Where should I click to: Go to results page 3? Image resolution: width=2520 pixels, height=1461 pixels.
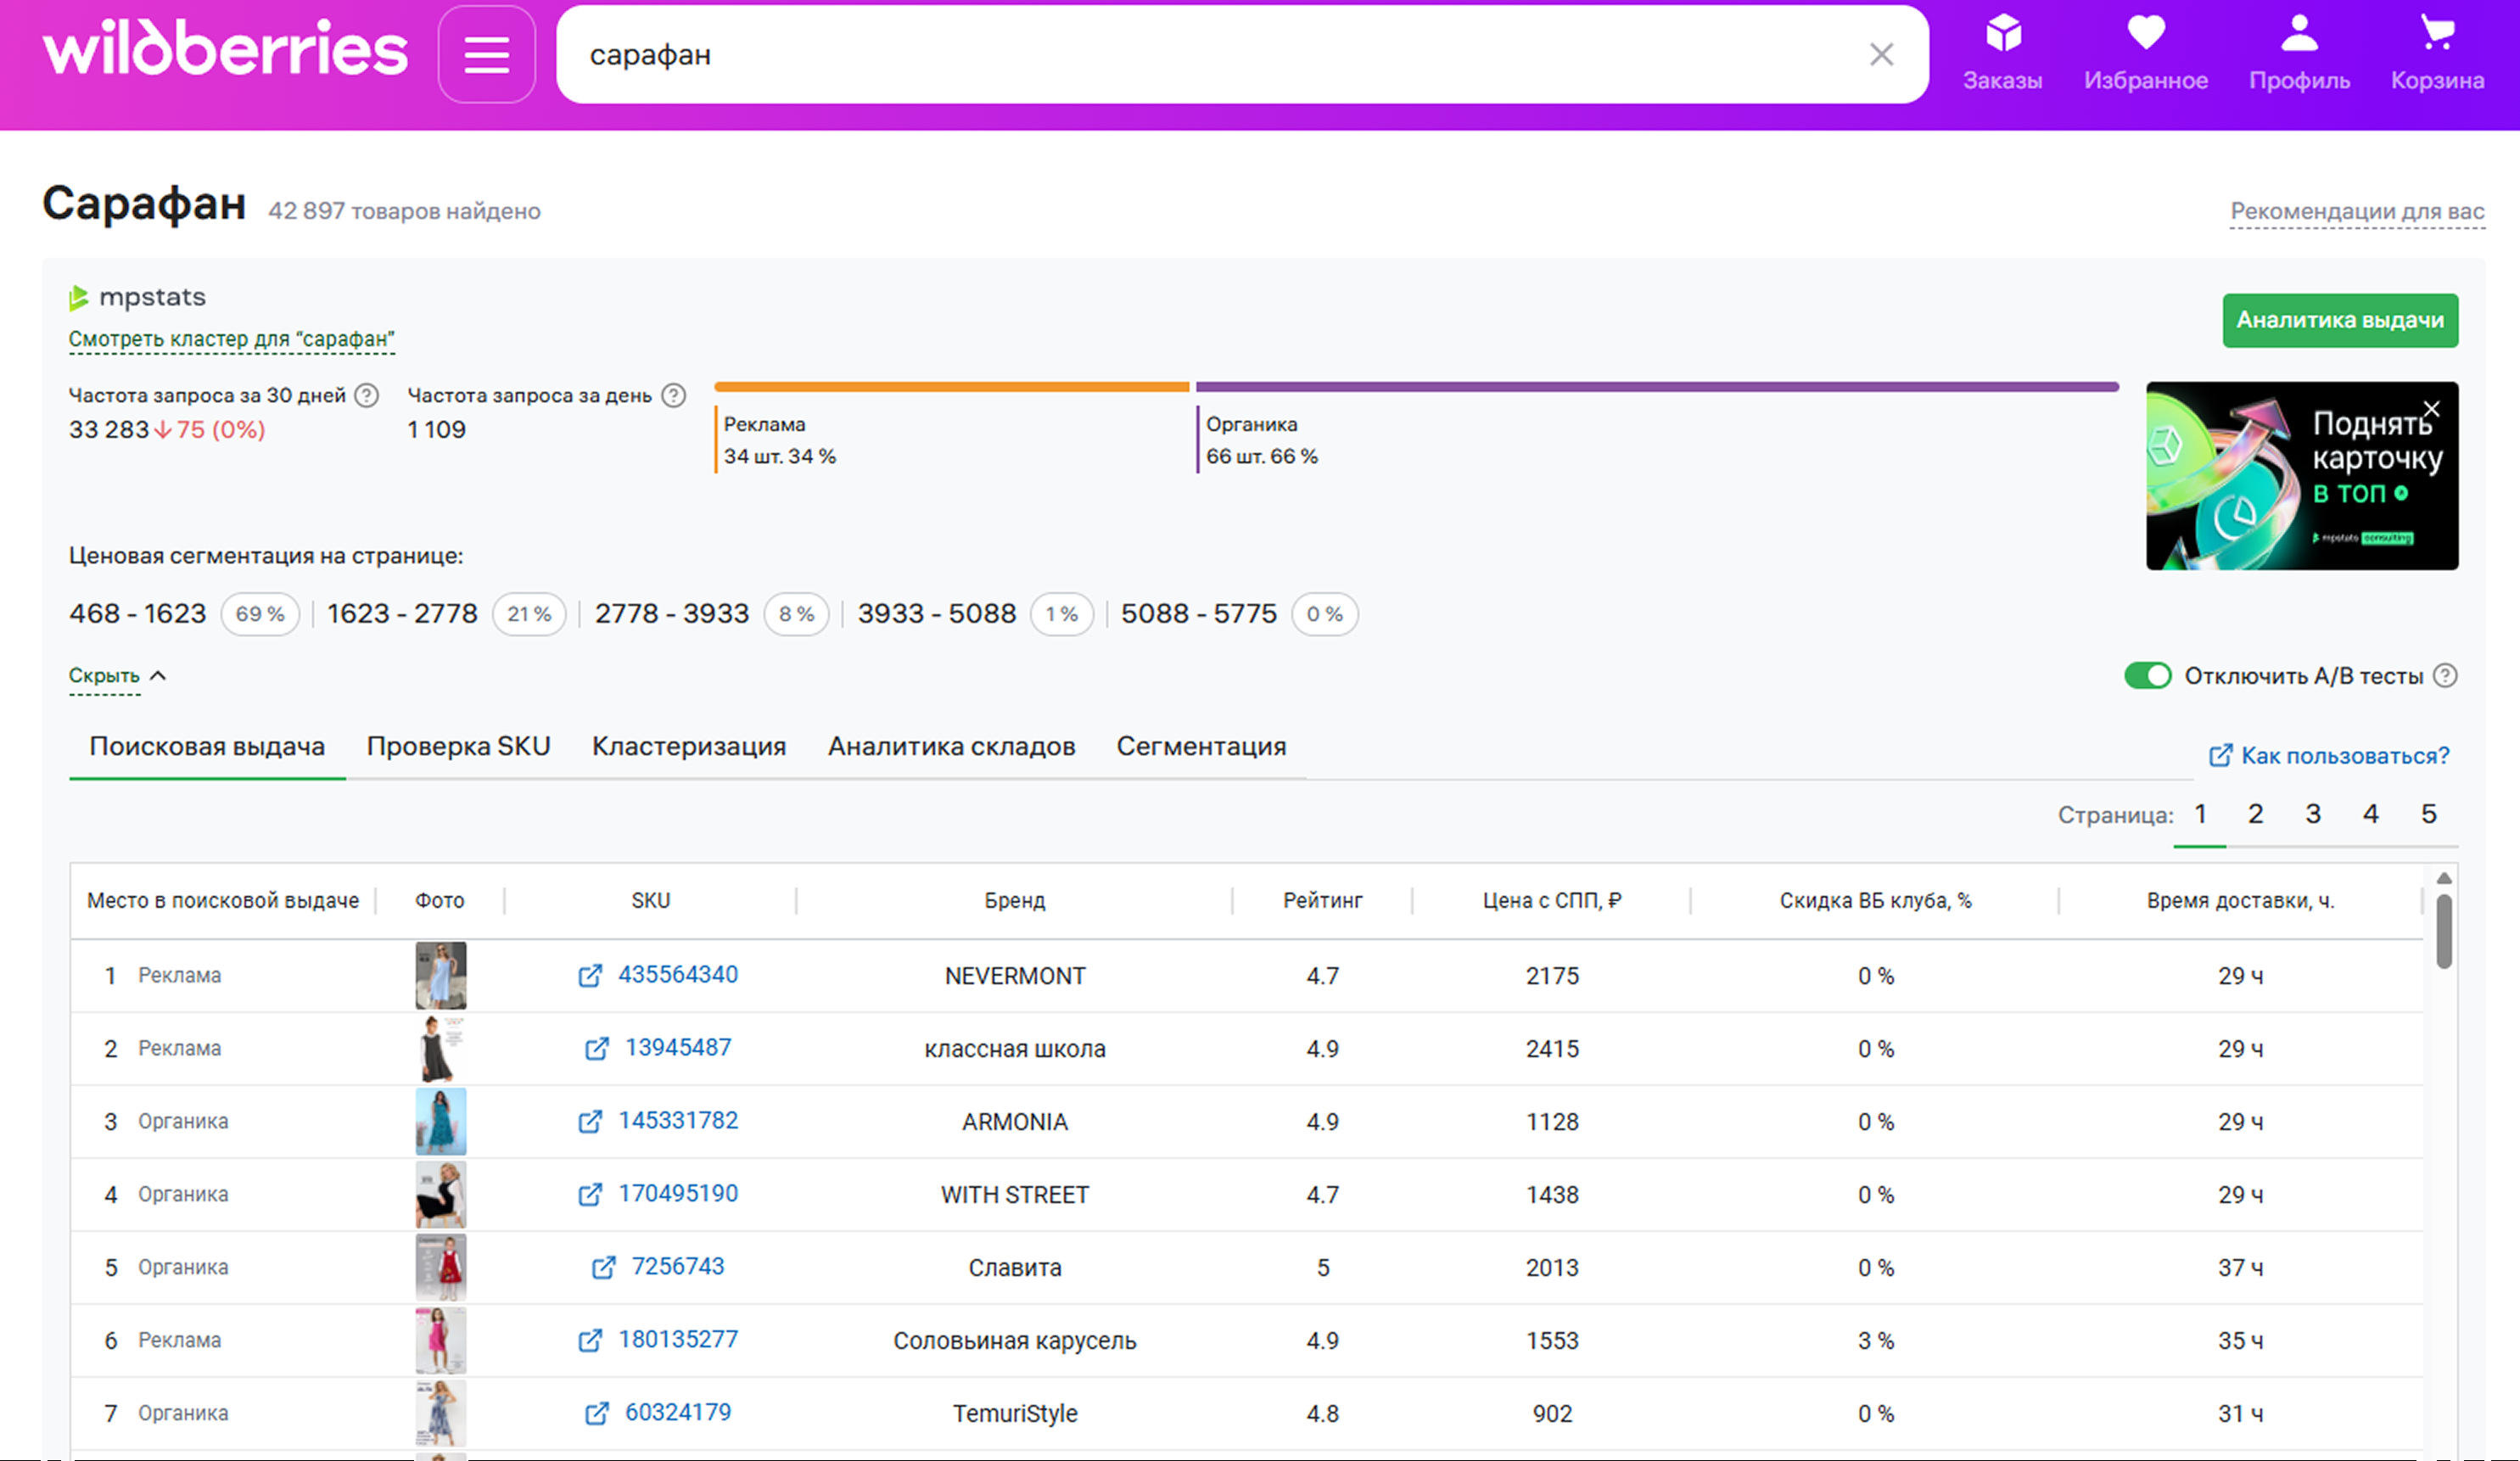click(x=2312, y=814)
